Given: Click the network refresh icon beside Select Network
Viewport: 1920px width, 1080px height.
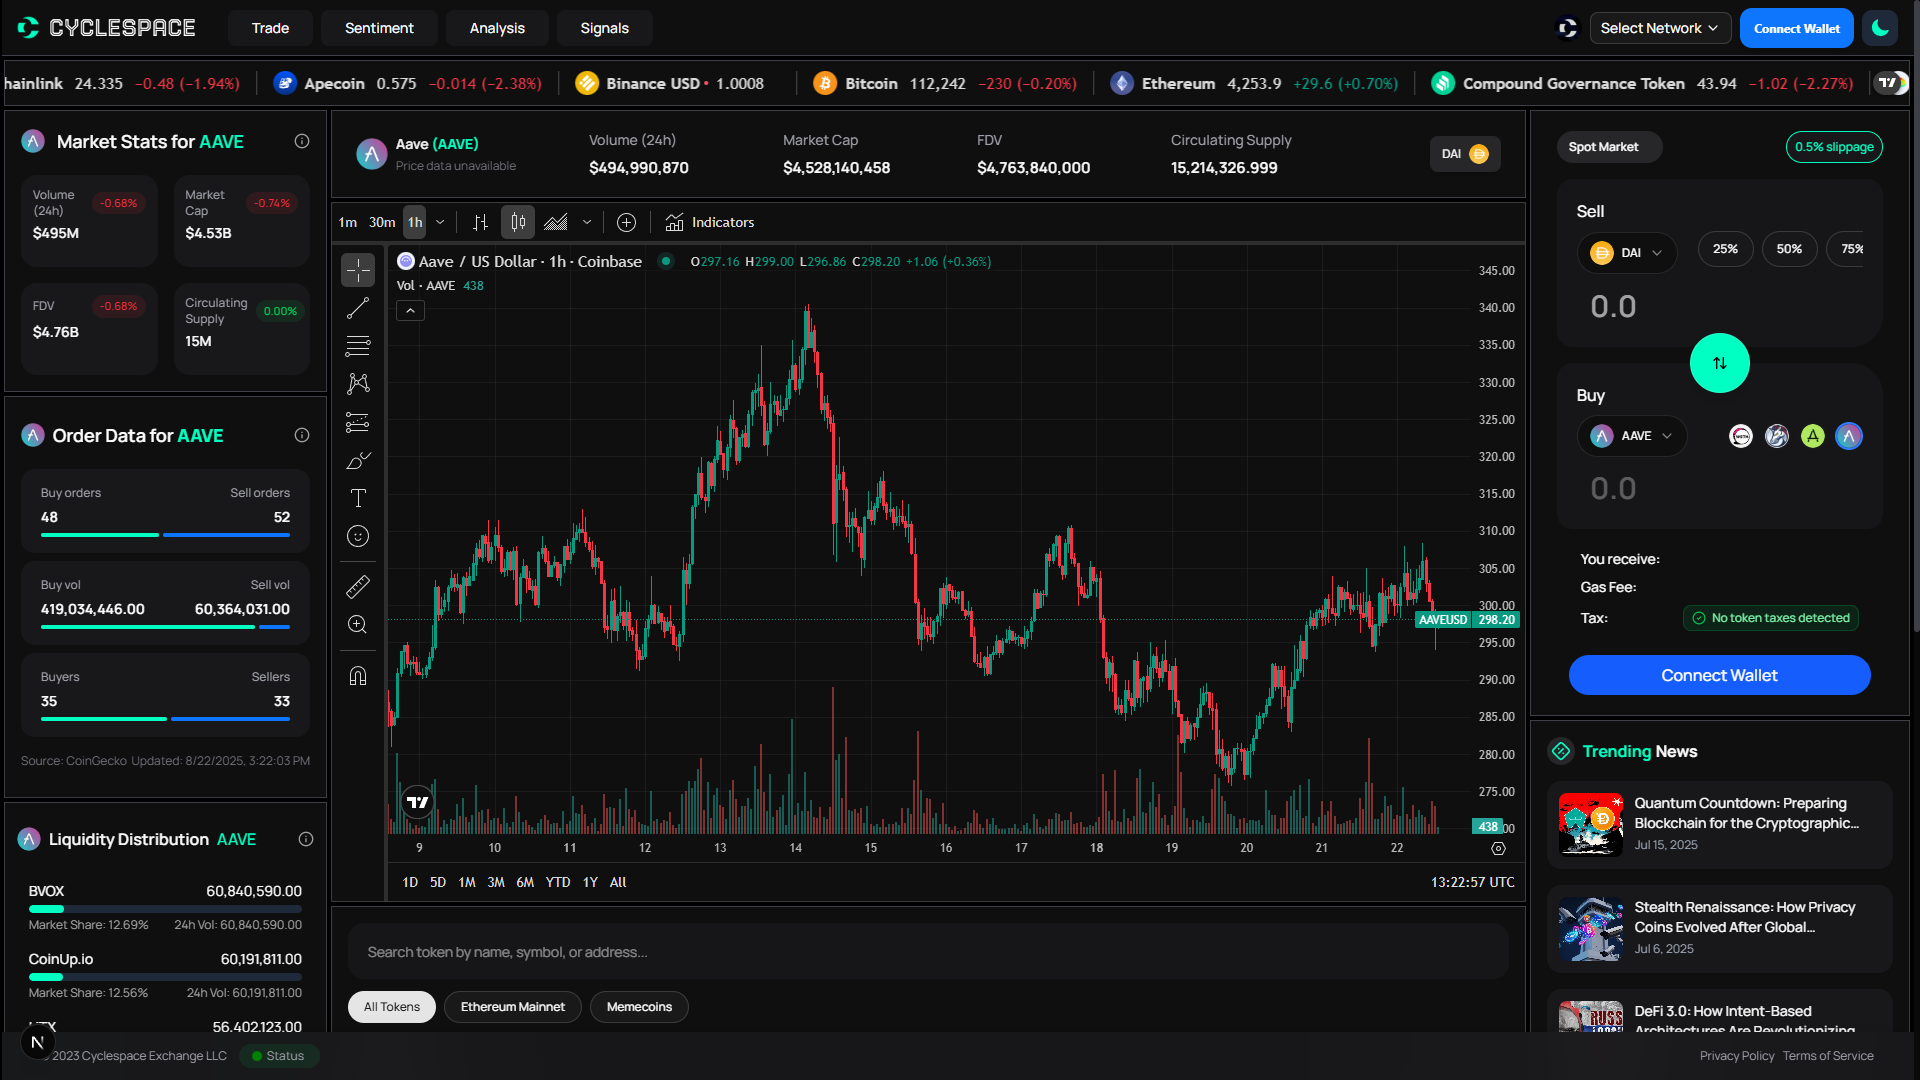Looking at the screenshot, I should 1568,28.
